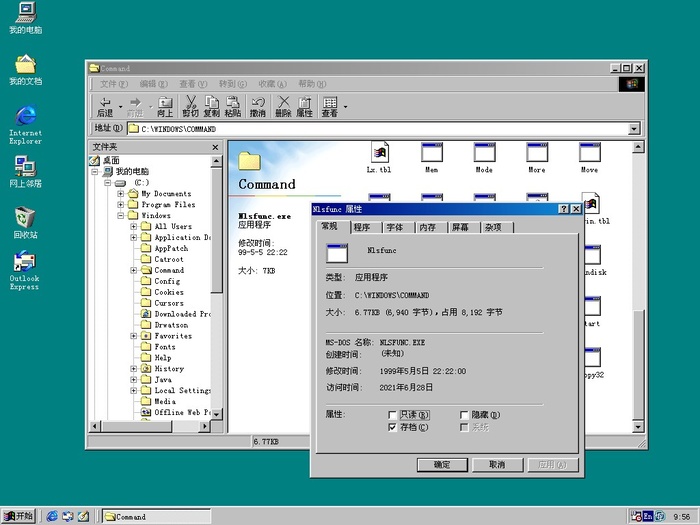Click the Back (后退) toolbar icon
This screenshot has height=525, width=700.
(104, 106)
